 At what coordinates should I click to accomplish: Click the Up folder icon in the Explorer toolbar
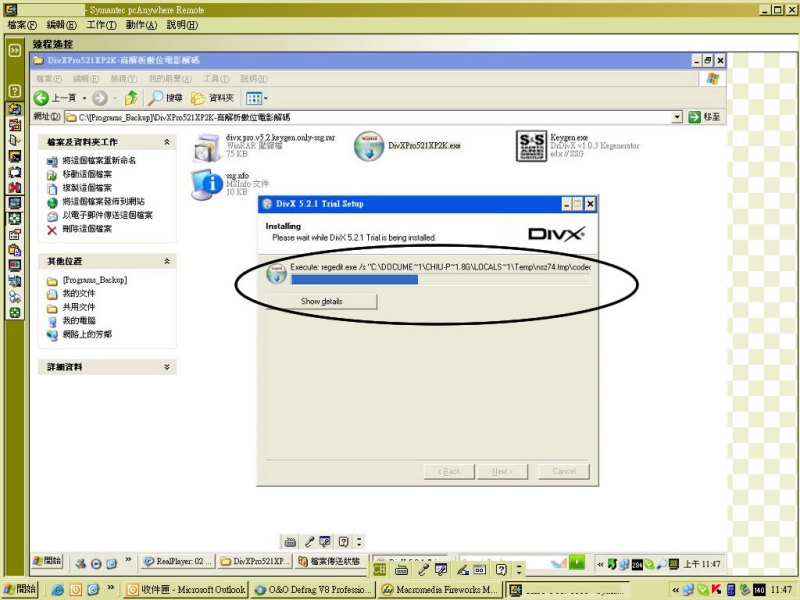click(x=131, y=98)
